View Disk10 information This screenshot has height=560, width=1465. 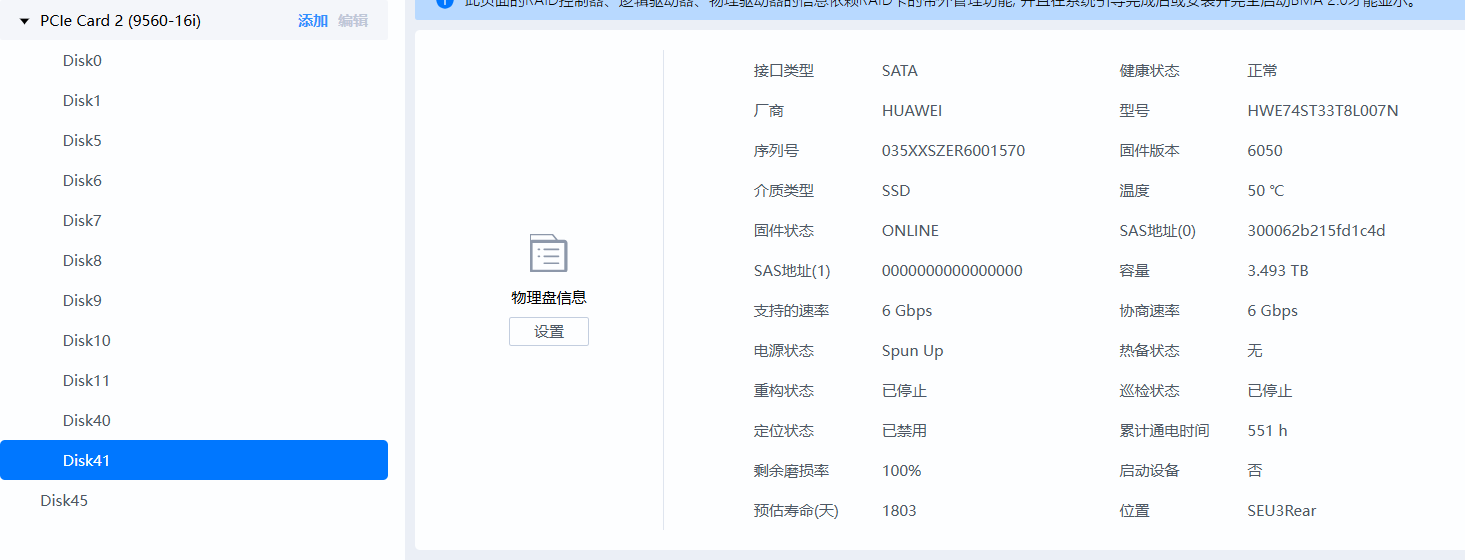point(86,341)
